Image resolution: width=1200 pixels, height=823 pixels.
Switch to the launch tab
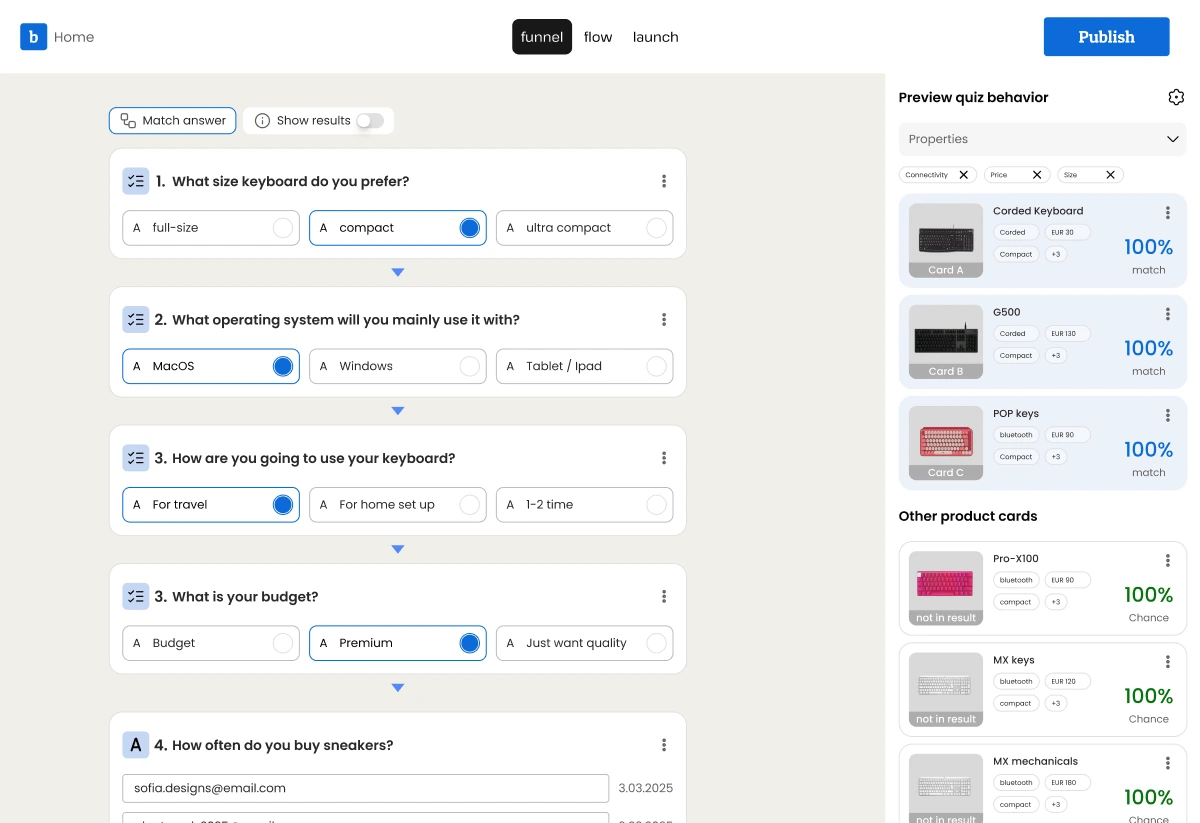(655, 36)
